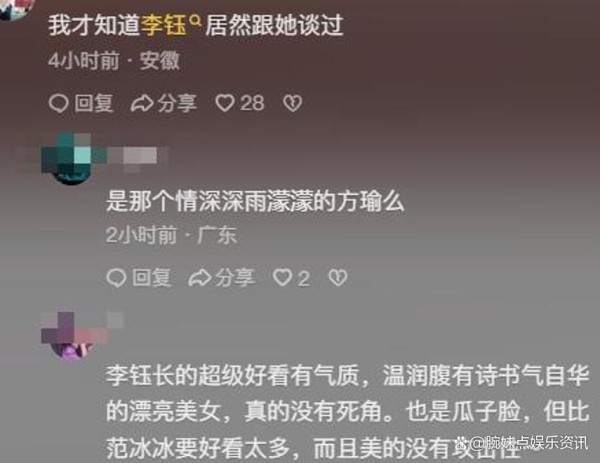Tap the 28 like count number
This screenshot has height=463, width=600.
pyautogui.click(x=252, y=103)
